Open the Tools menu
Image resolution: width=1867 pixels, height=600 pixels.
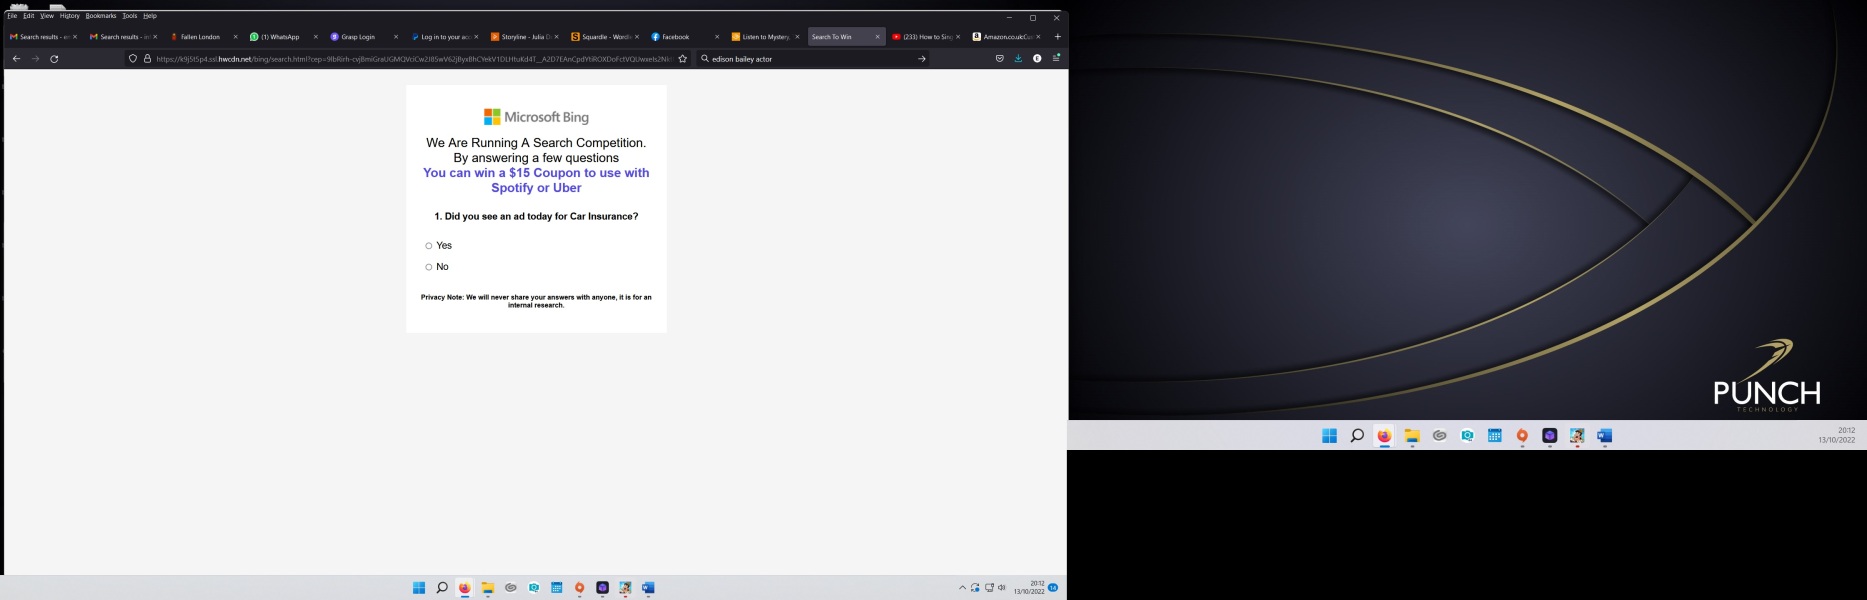(130, 16)
